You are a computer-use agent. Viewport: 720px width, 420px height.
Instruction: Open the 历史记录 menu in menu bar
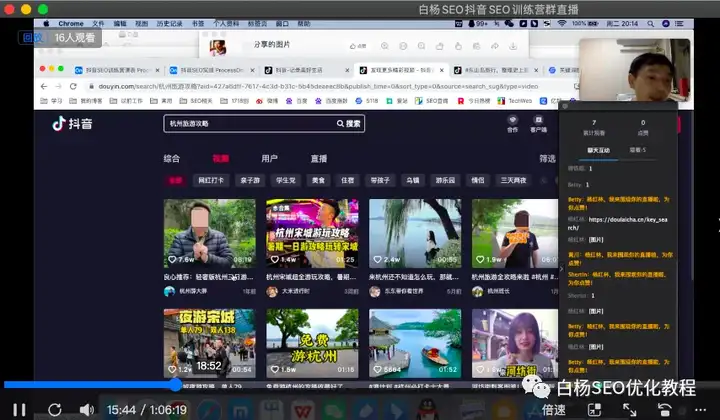coord(169,23)
